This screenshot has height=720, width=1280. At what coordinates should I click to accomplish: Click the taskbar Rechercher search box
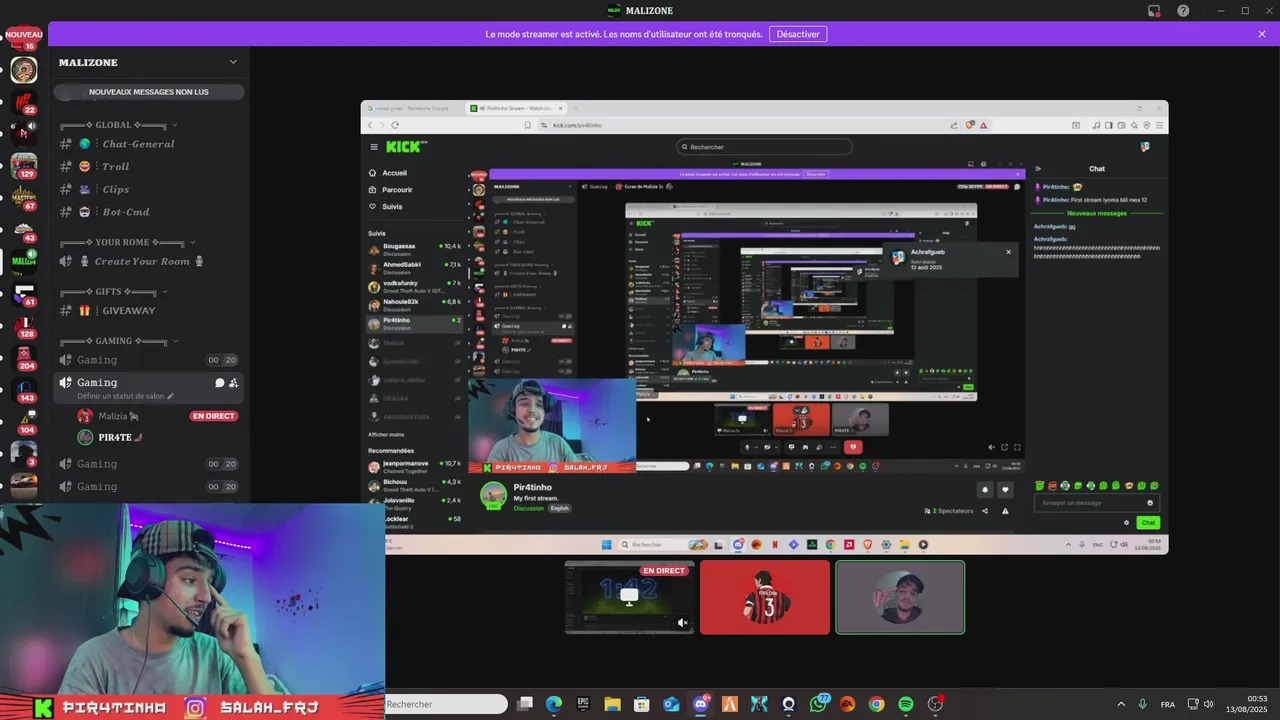click(x=446, y=704)
